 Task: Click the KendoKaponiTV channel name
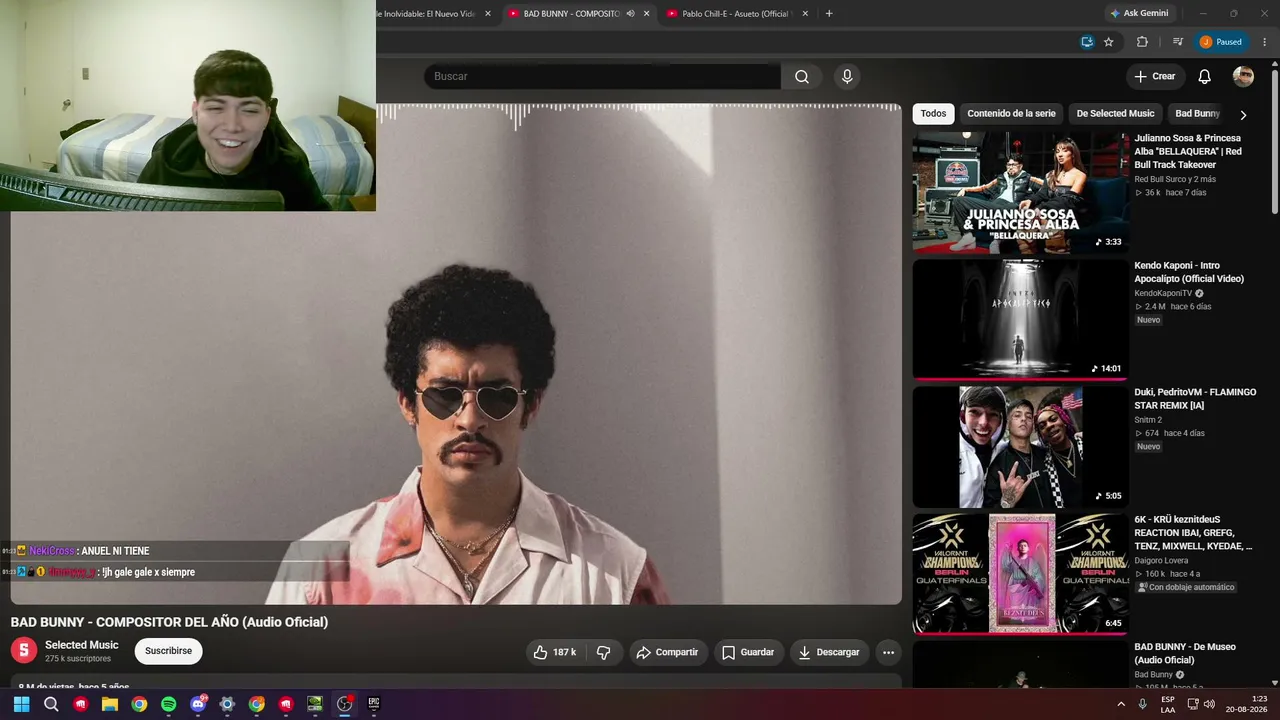[1163, 293]
